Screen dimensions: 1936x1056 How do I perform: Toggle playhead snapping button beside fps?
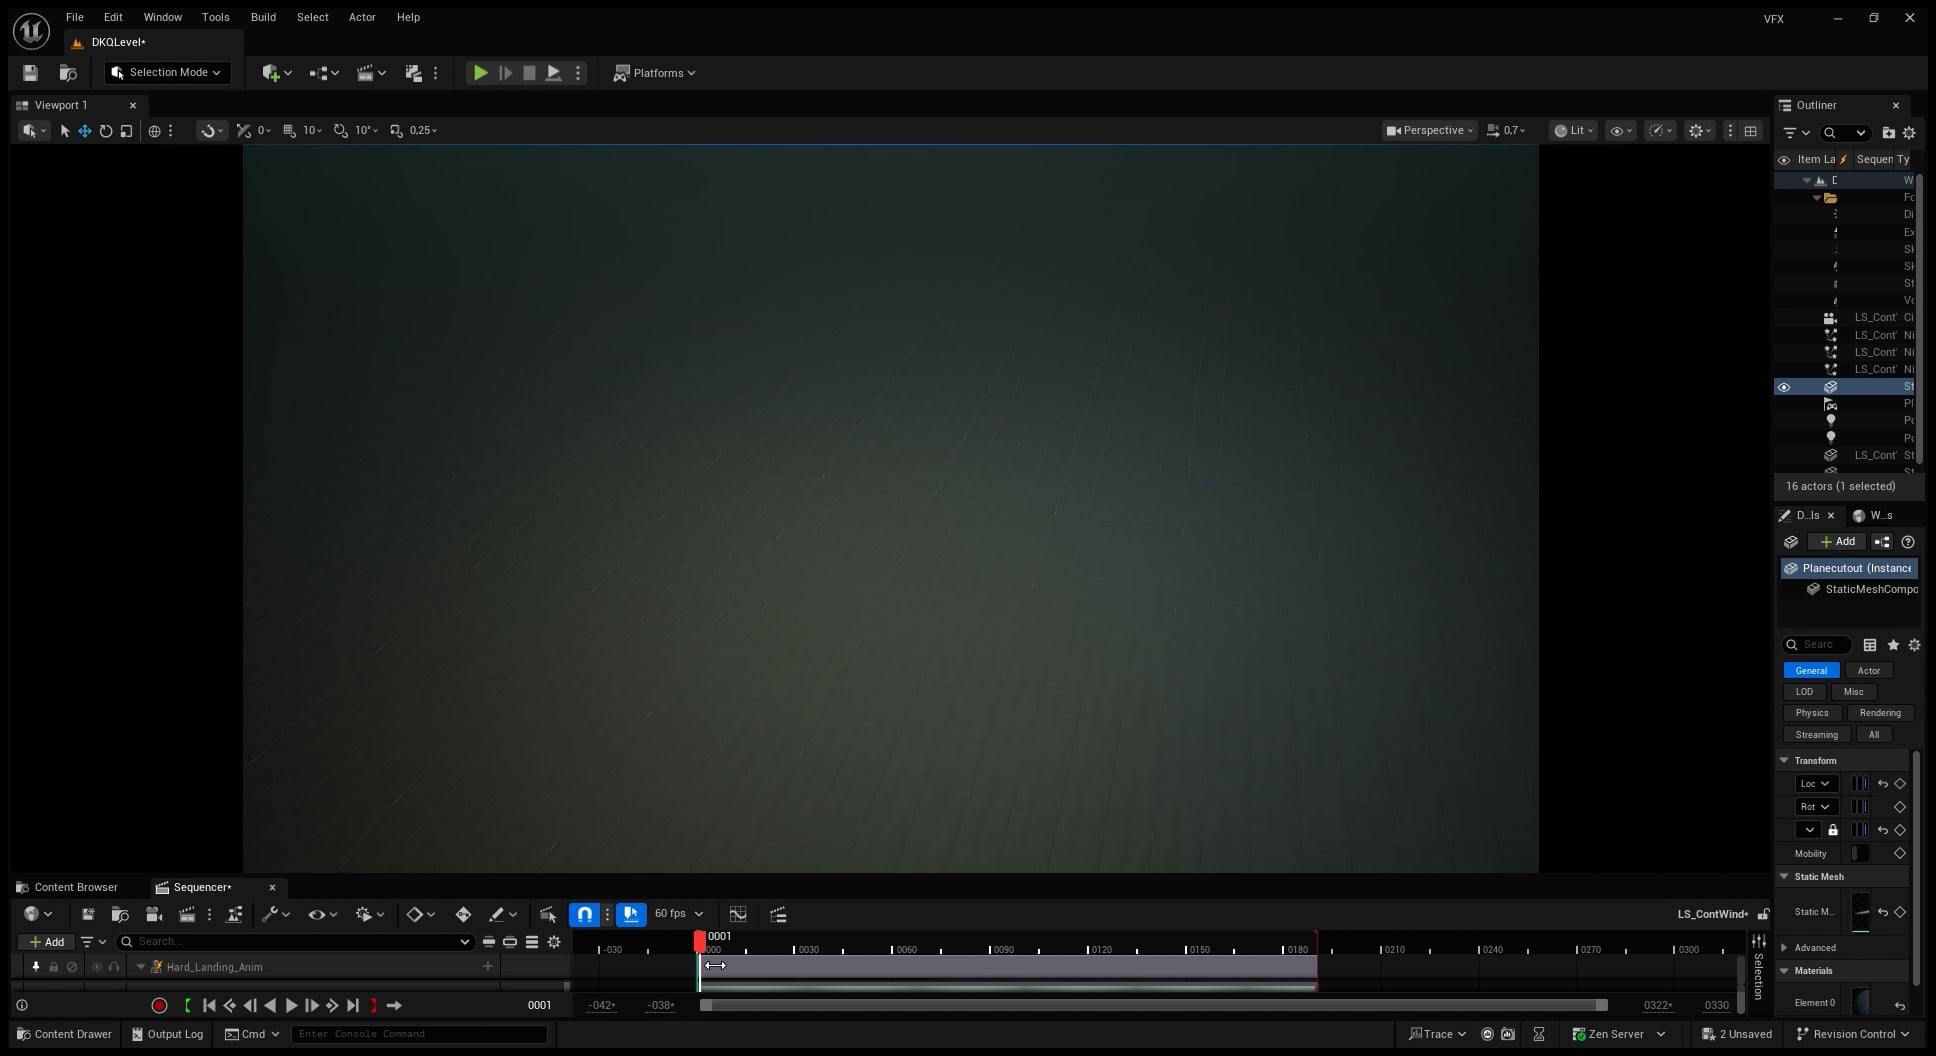tap(631, 914)
